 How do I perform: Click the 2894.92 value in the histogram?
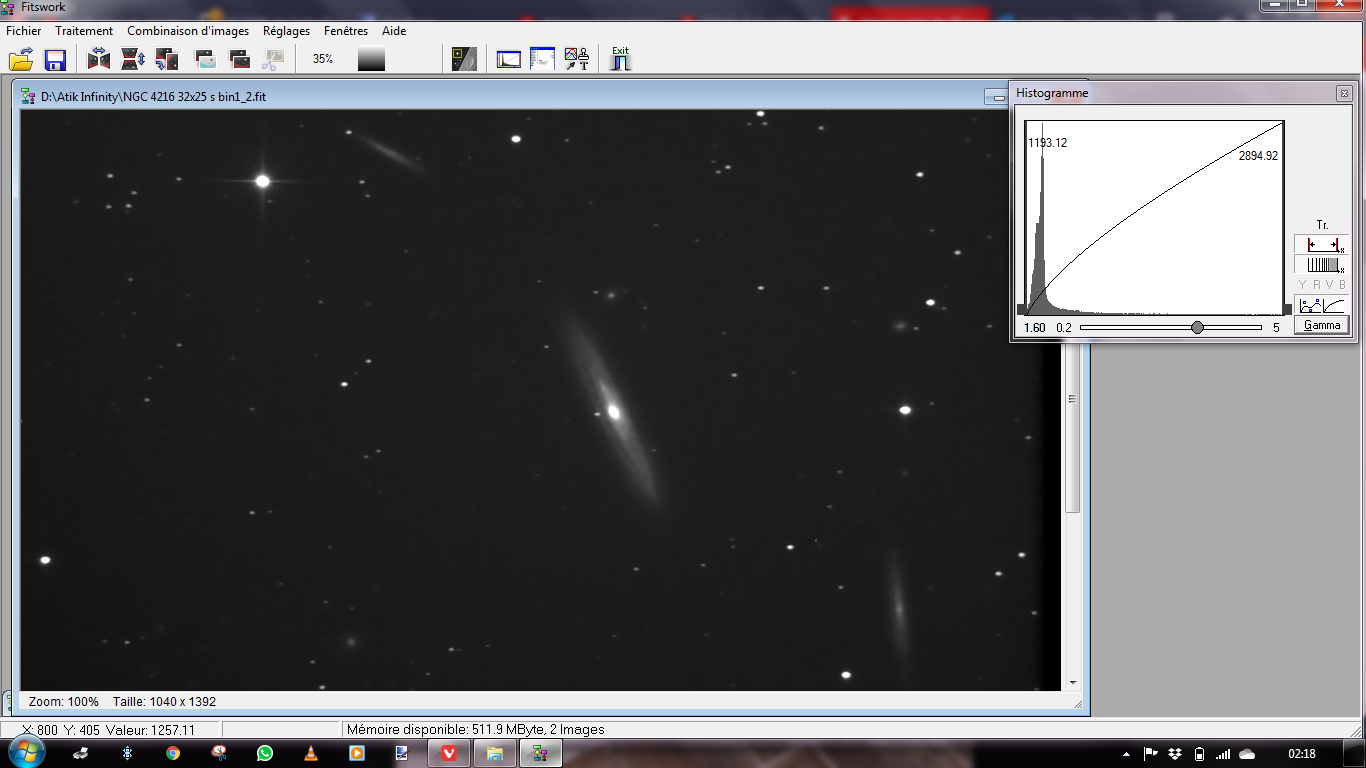click(x=1258, y=156)
